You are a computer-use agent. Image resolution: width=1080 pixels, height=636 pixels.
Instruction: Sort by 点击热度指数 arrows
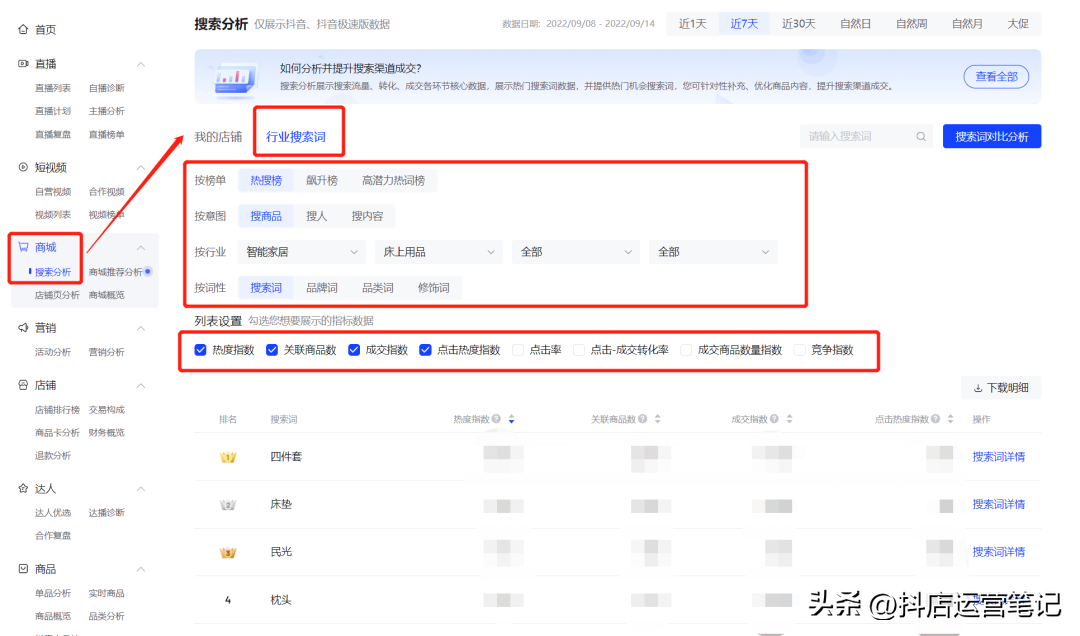pos(951,419)
